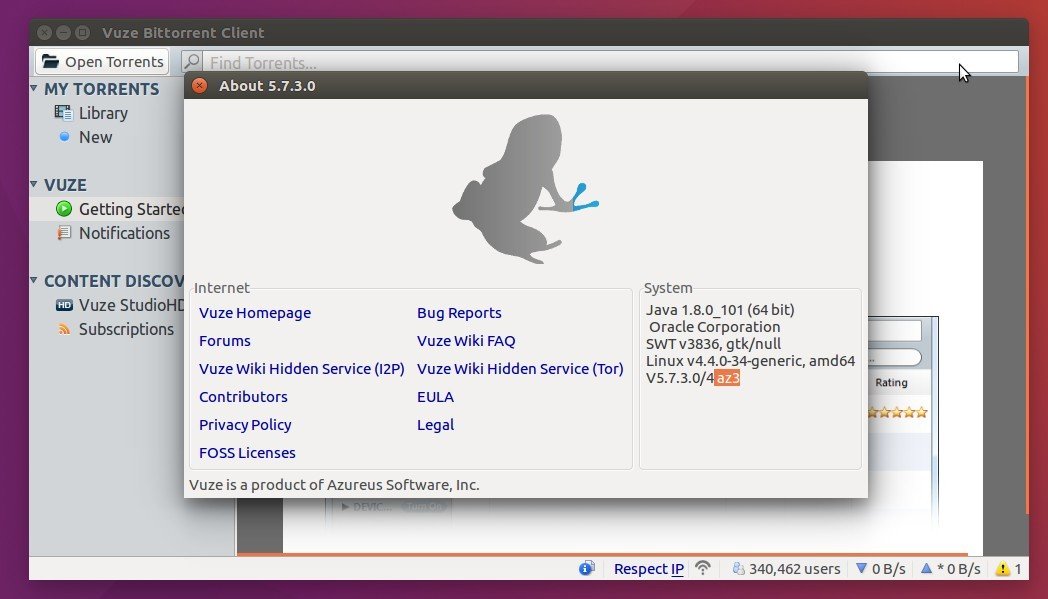1048x599 pixels.
Task: Open the Contributors link
Action: point(243,397)
